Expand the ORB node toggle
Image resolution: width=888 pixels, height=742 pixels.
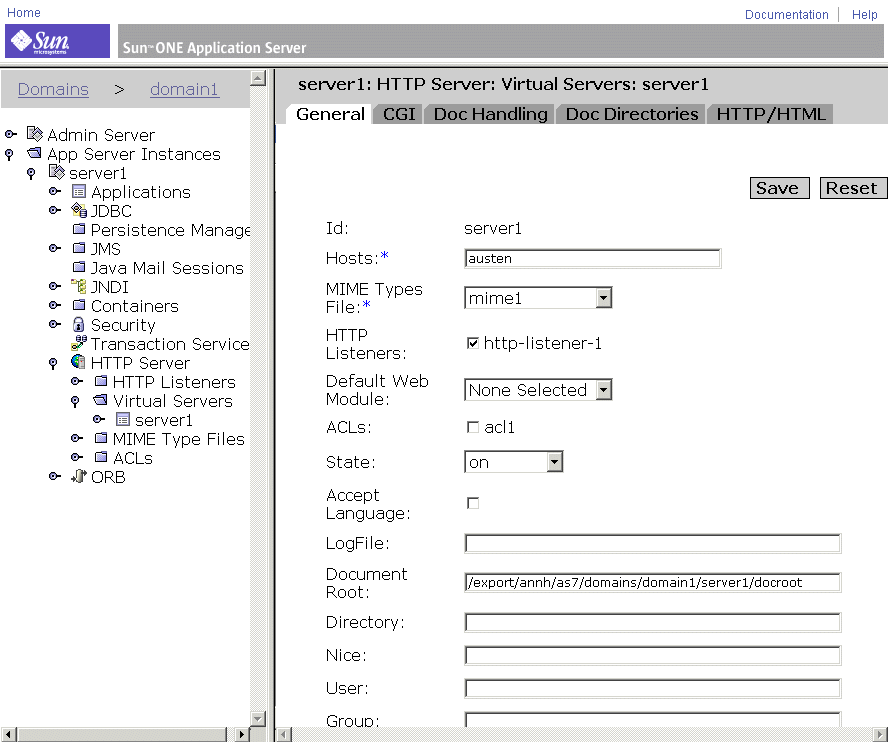pos(55,476)
